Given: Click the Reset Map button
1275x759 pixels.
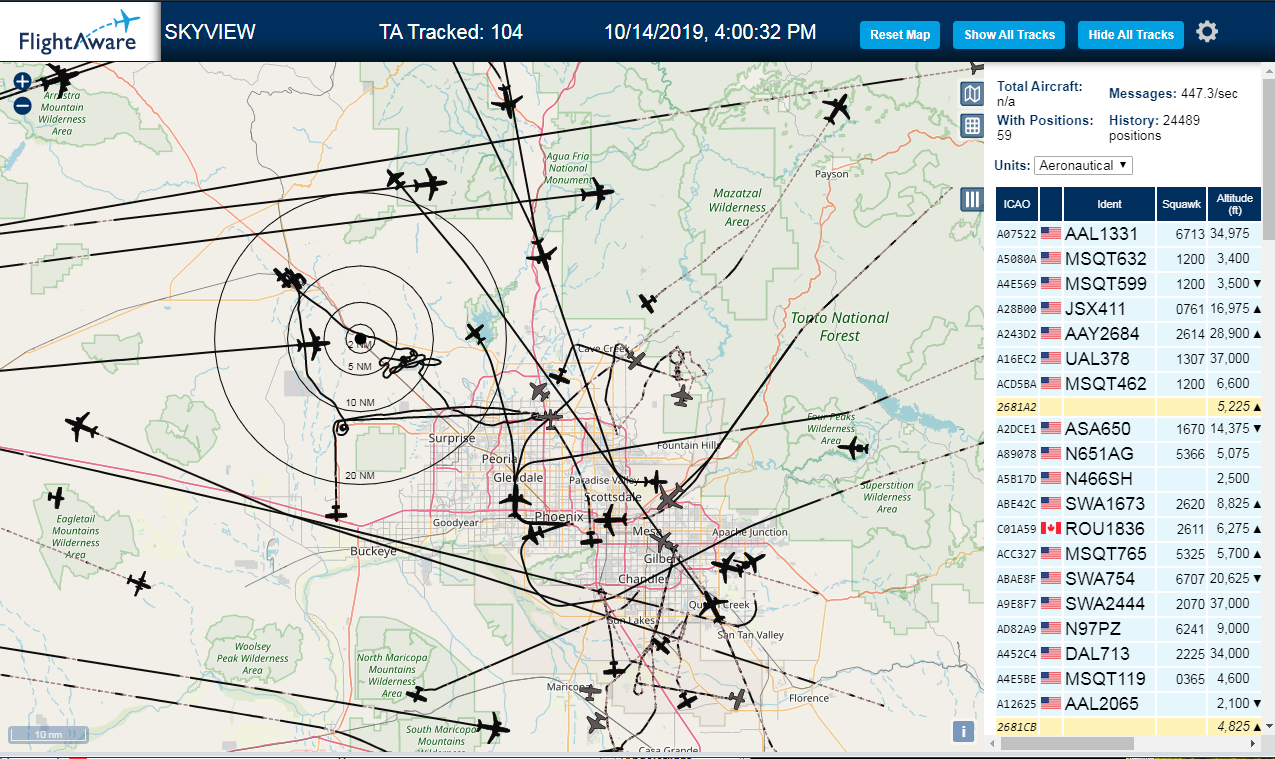Looking at the screenshot, I should 900,34.
